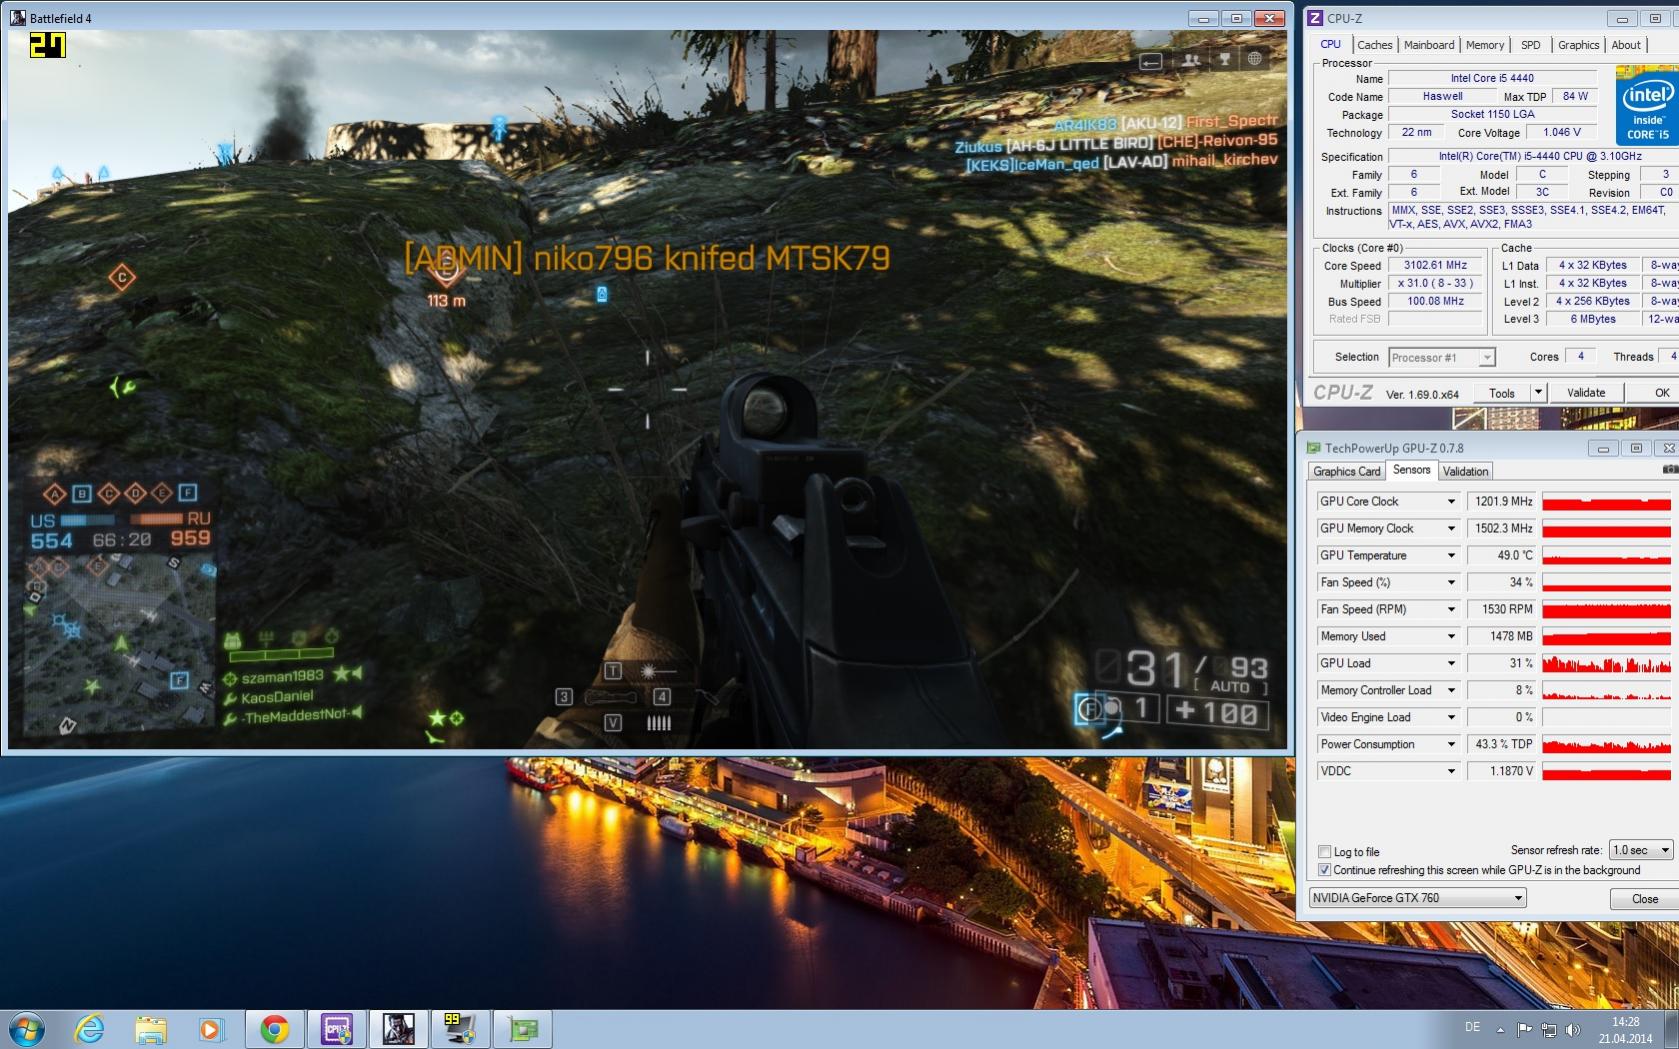Open the VDDC sensor dropdown
This screenshot has width=1679, height=1049.
click(x=1451, y=771)
